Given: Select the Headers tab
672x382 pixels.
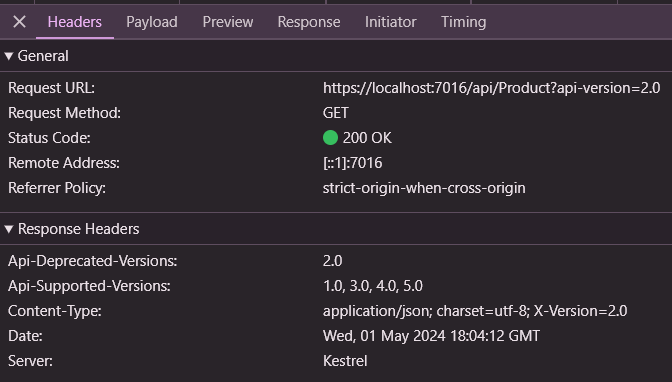Looking at the screenshot, I should click(75, 22).
